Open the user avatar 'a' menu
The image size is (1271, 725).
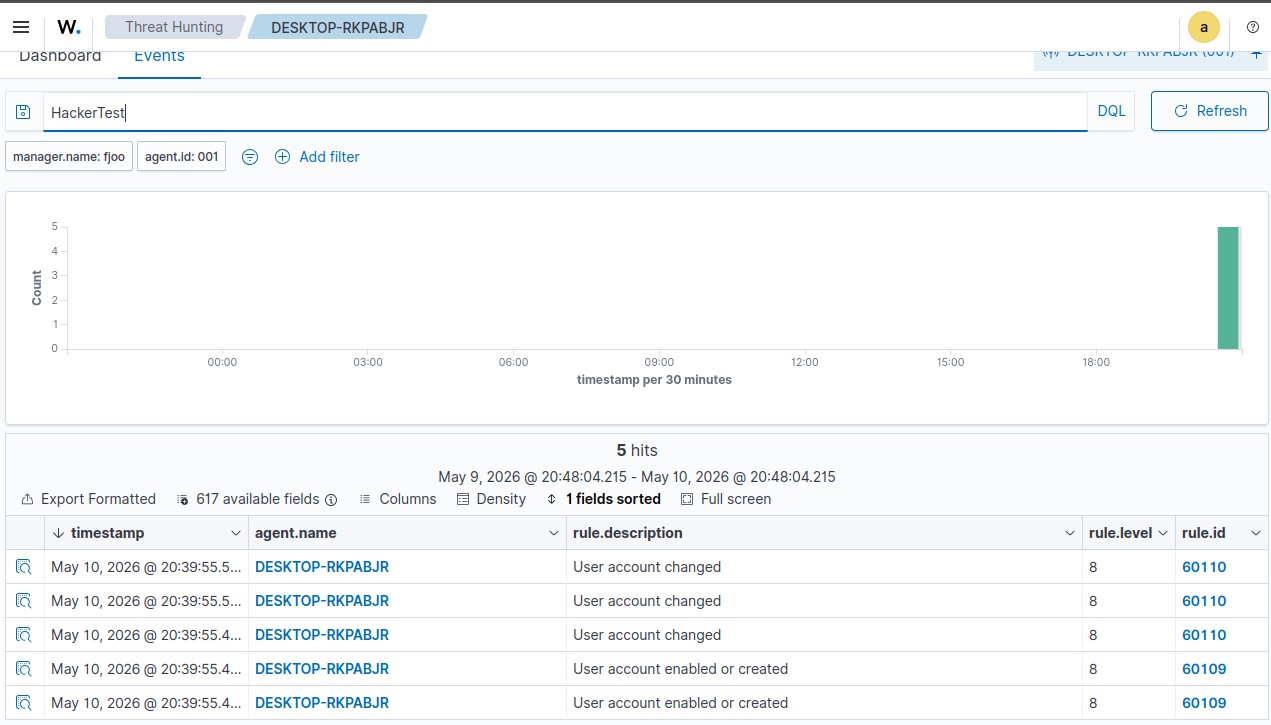(x=1204, y=28)
